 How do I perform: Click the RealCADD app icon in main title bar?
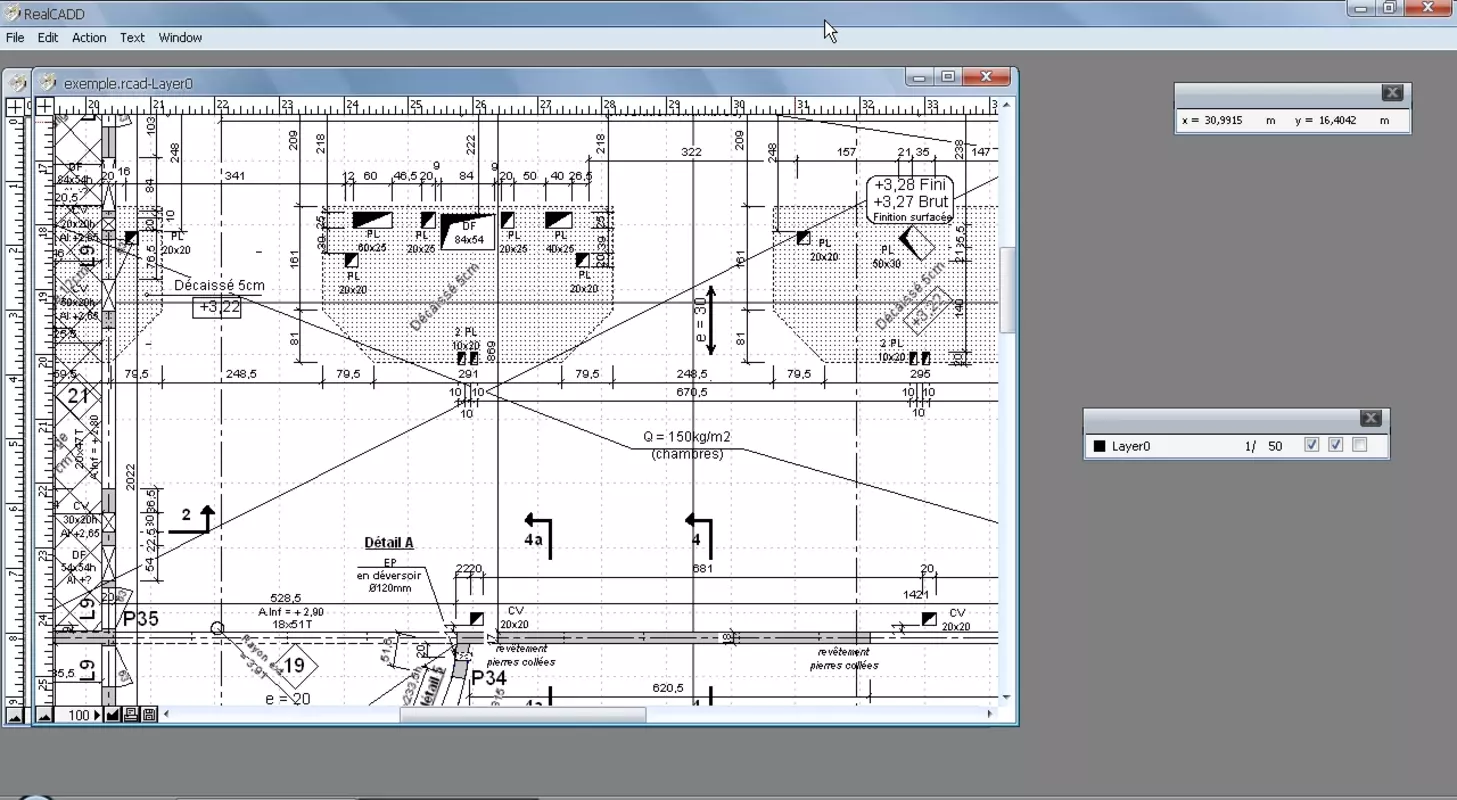[12, 13]
